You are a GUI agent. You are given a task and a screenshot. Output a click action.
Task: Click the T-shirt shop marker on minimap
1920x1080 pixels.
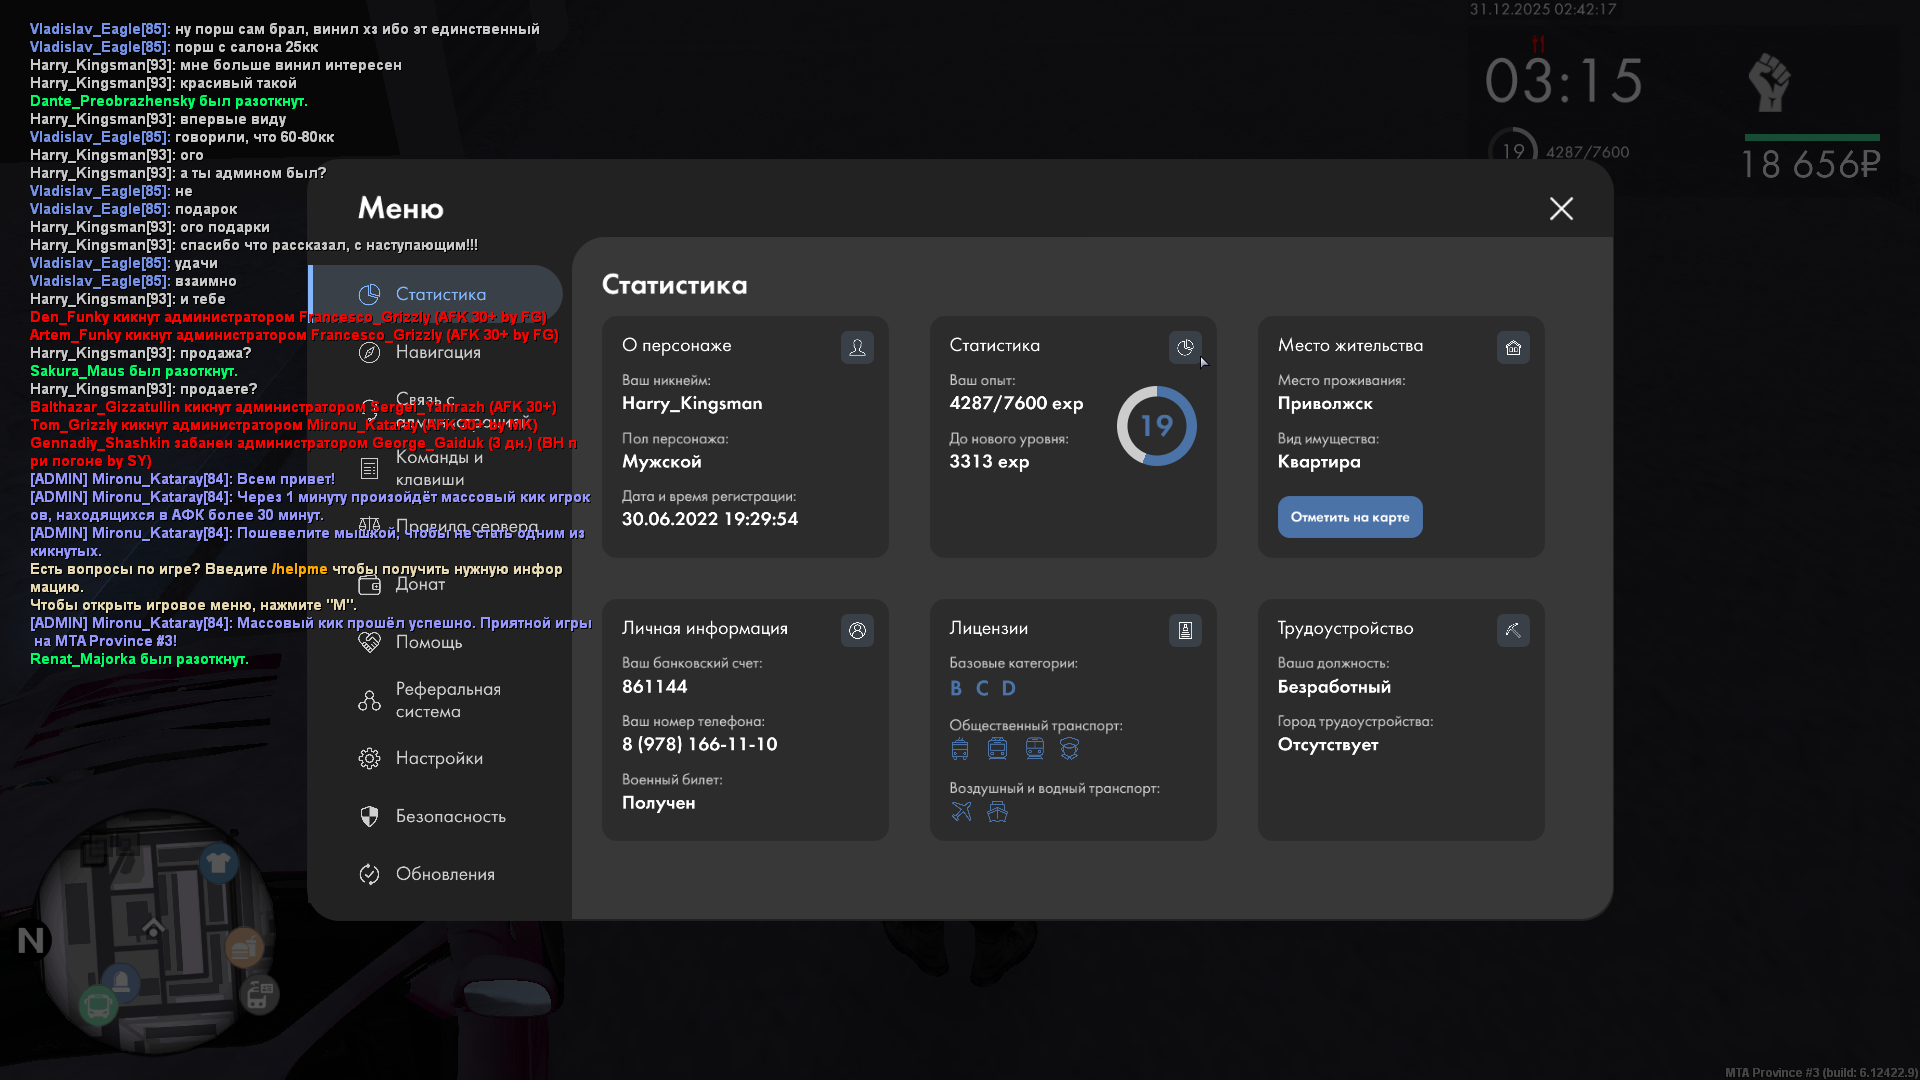[x=217, y=861]
